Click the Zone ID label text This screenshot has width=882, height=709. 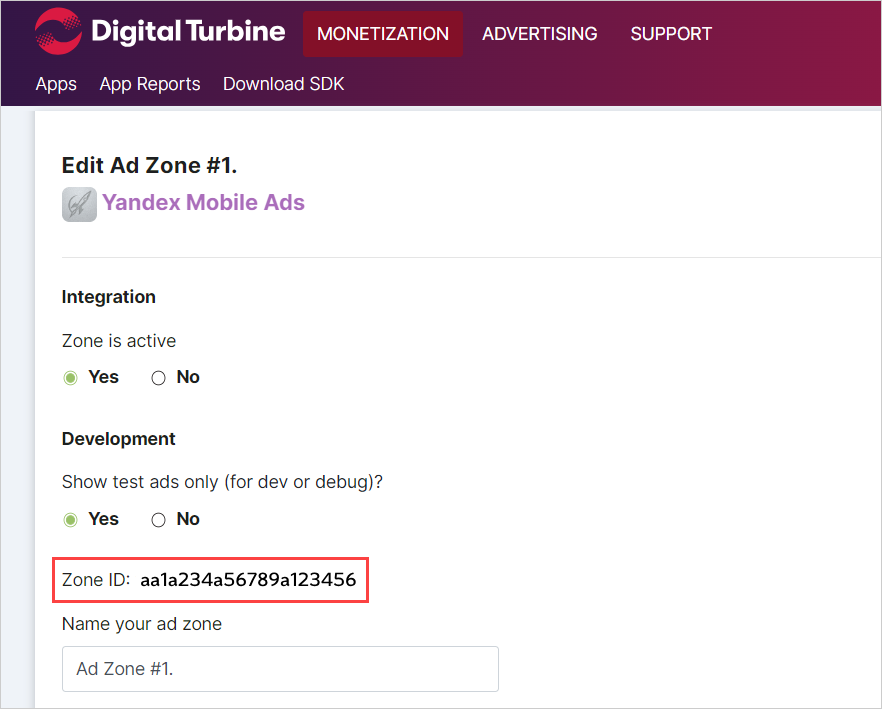point(96,580)
